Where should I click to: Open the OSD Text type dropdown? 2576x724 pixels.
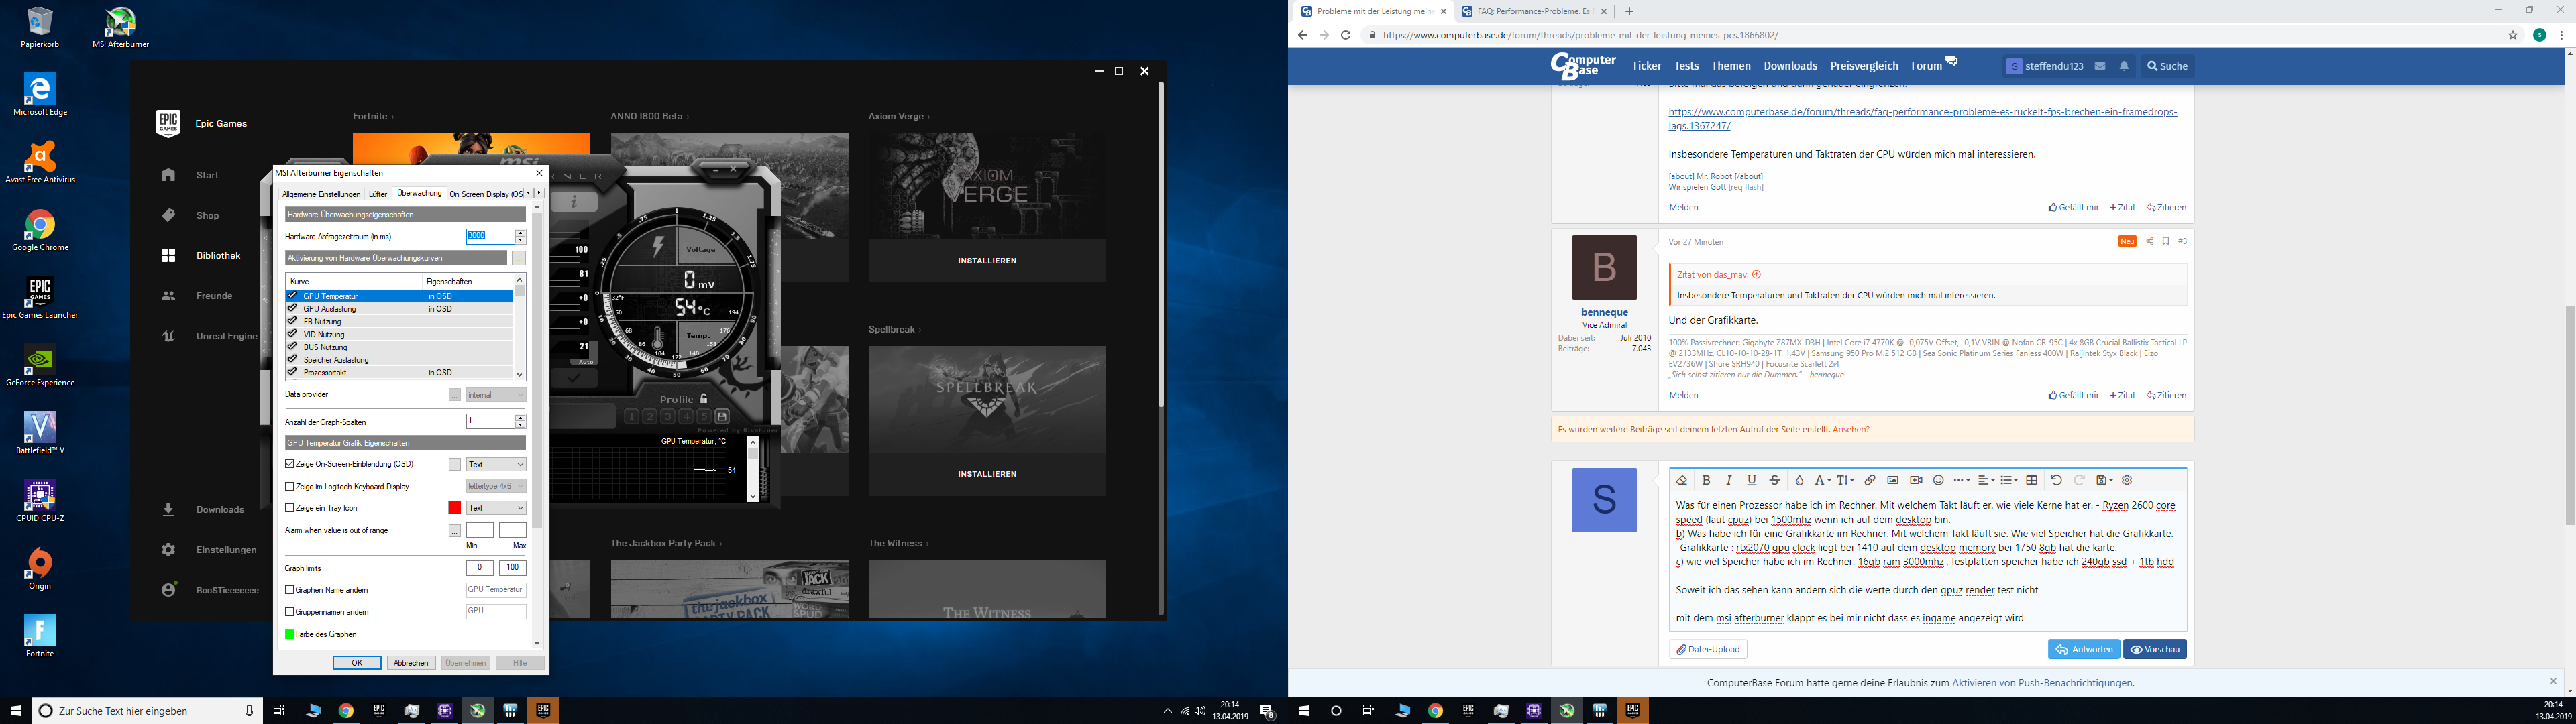pos(496,464)
